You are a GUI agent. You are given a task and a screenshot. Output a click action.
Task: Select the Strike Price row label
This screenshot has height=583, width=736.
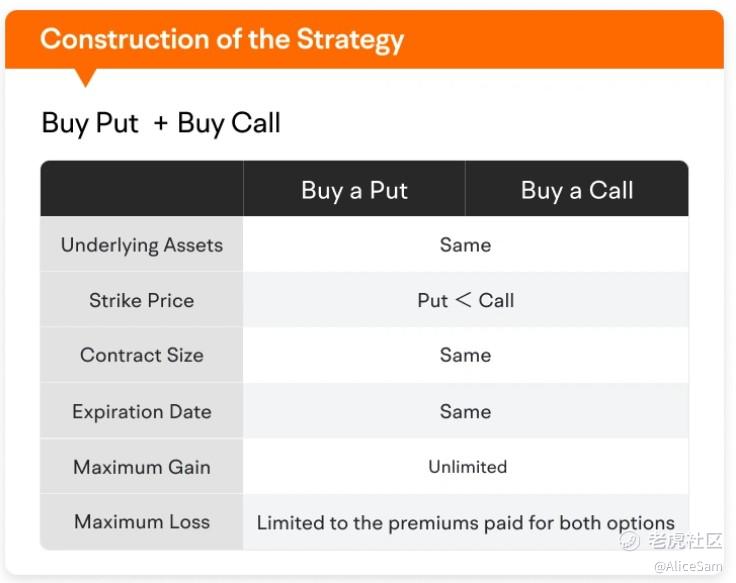[x=142, y=300]
